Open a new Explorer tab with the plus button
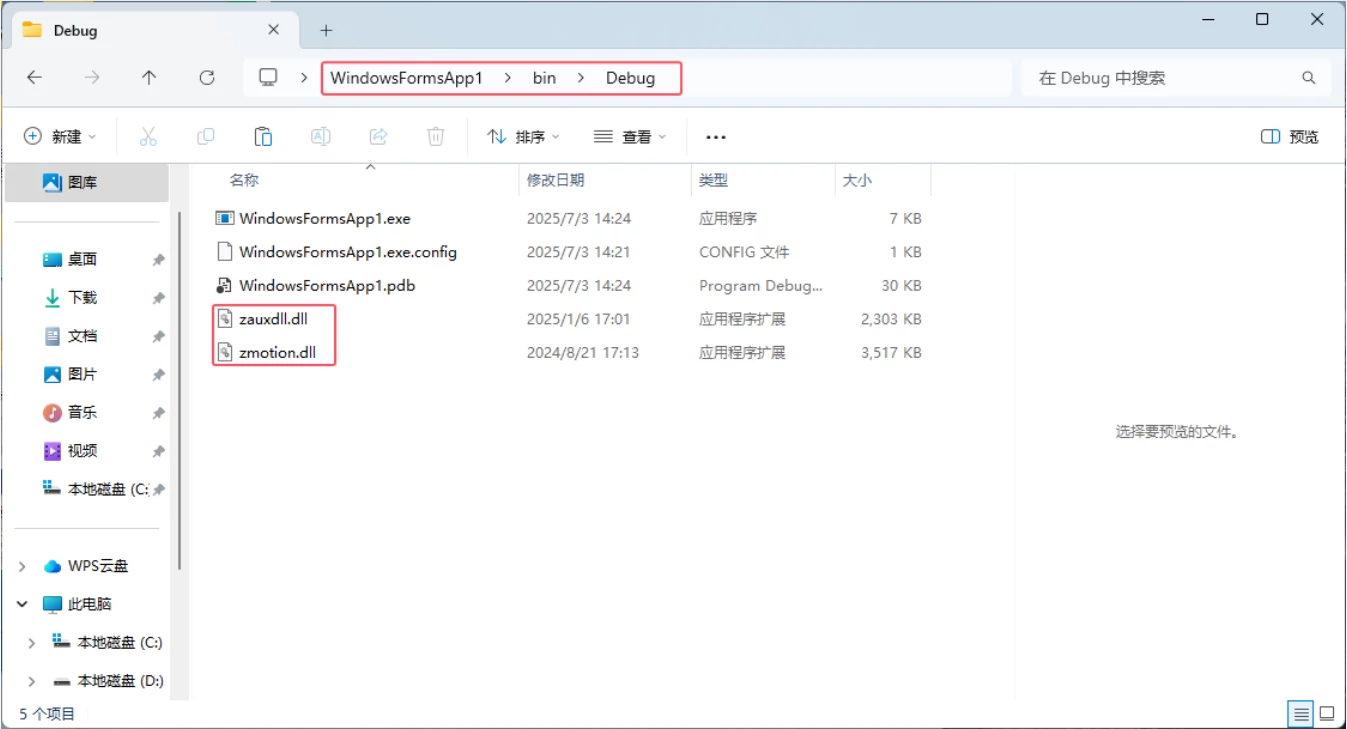This screenshot has width=1347, height=729. [326, 30]
